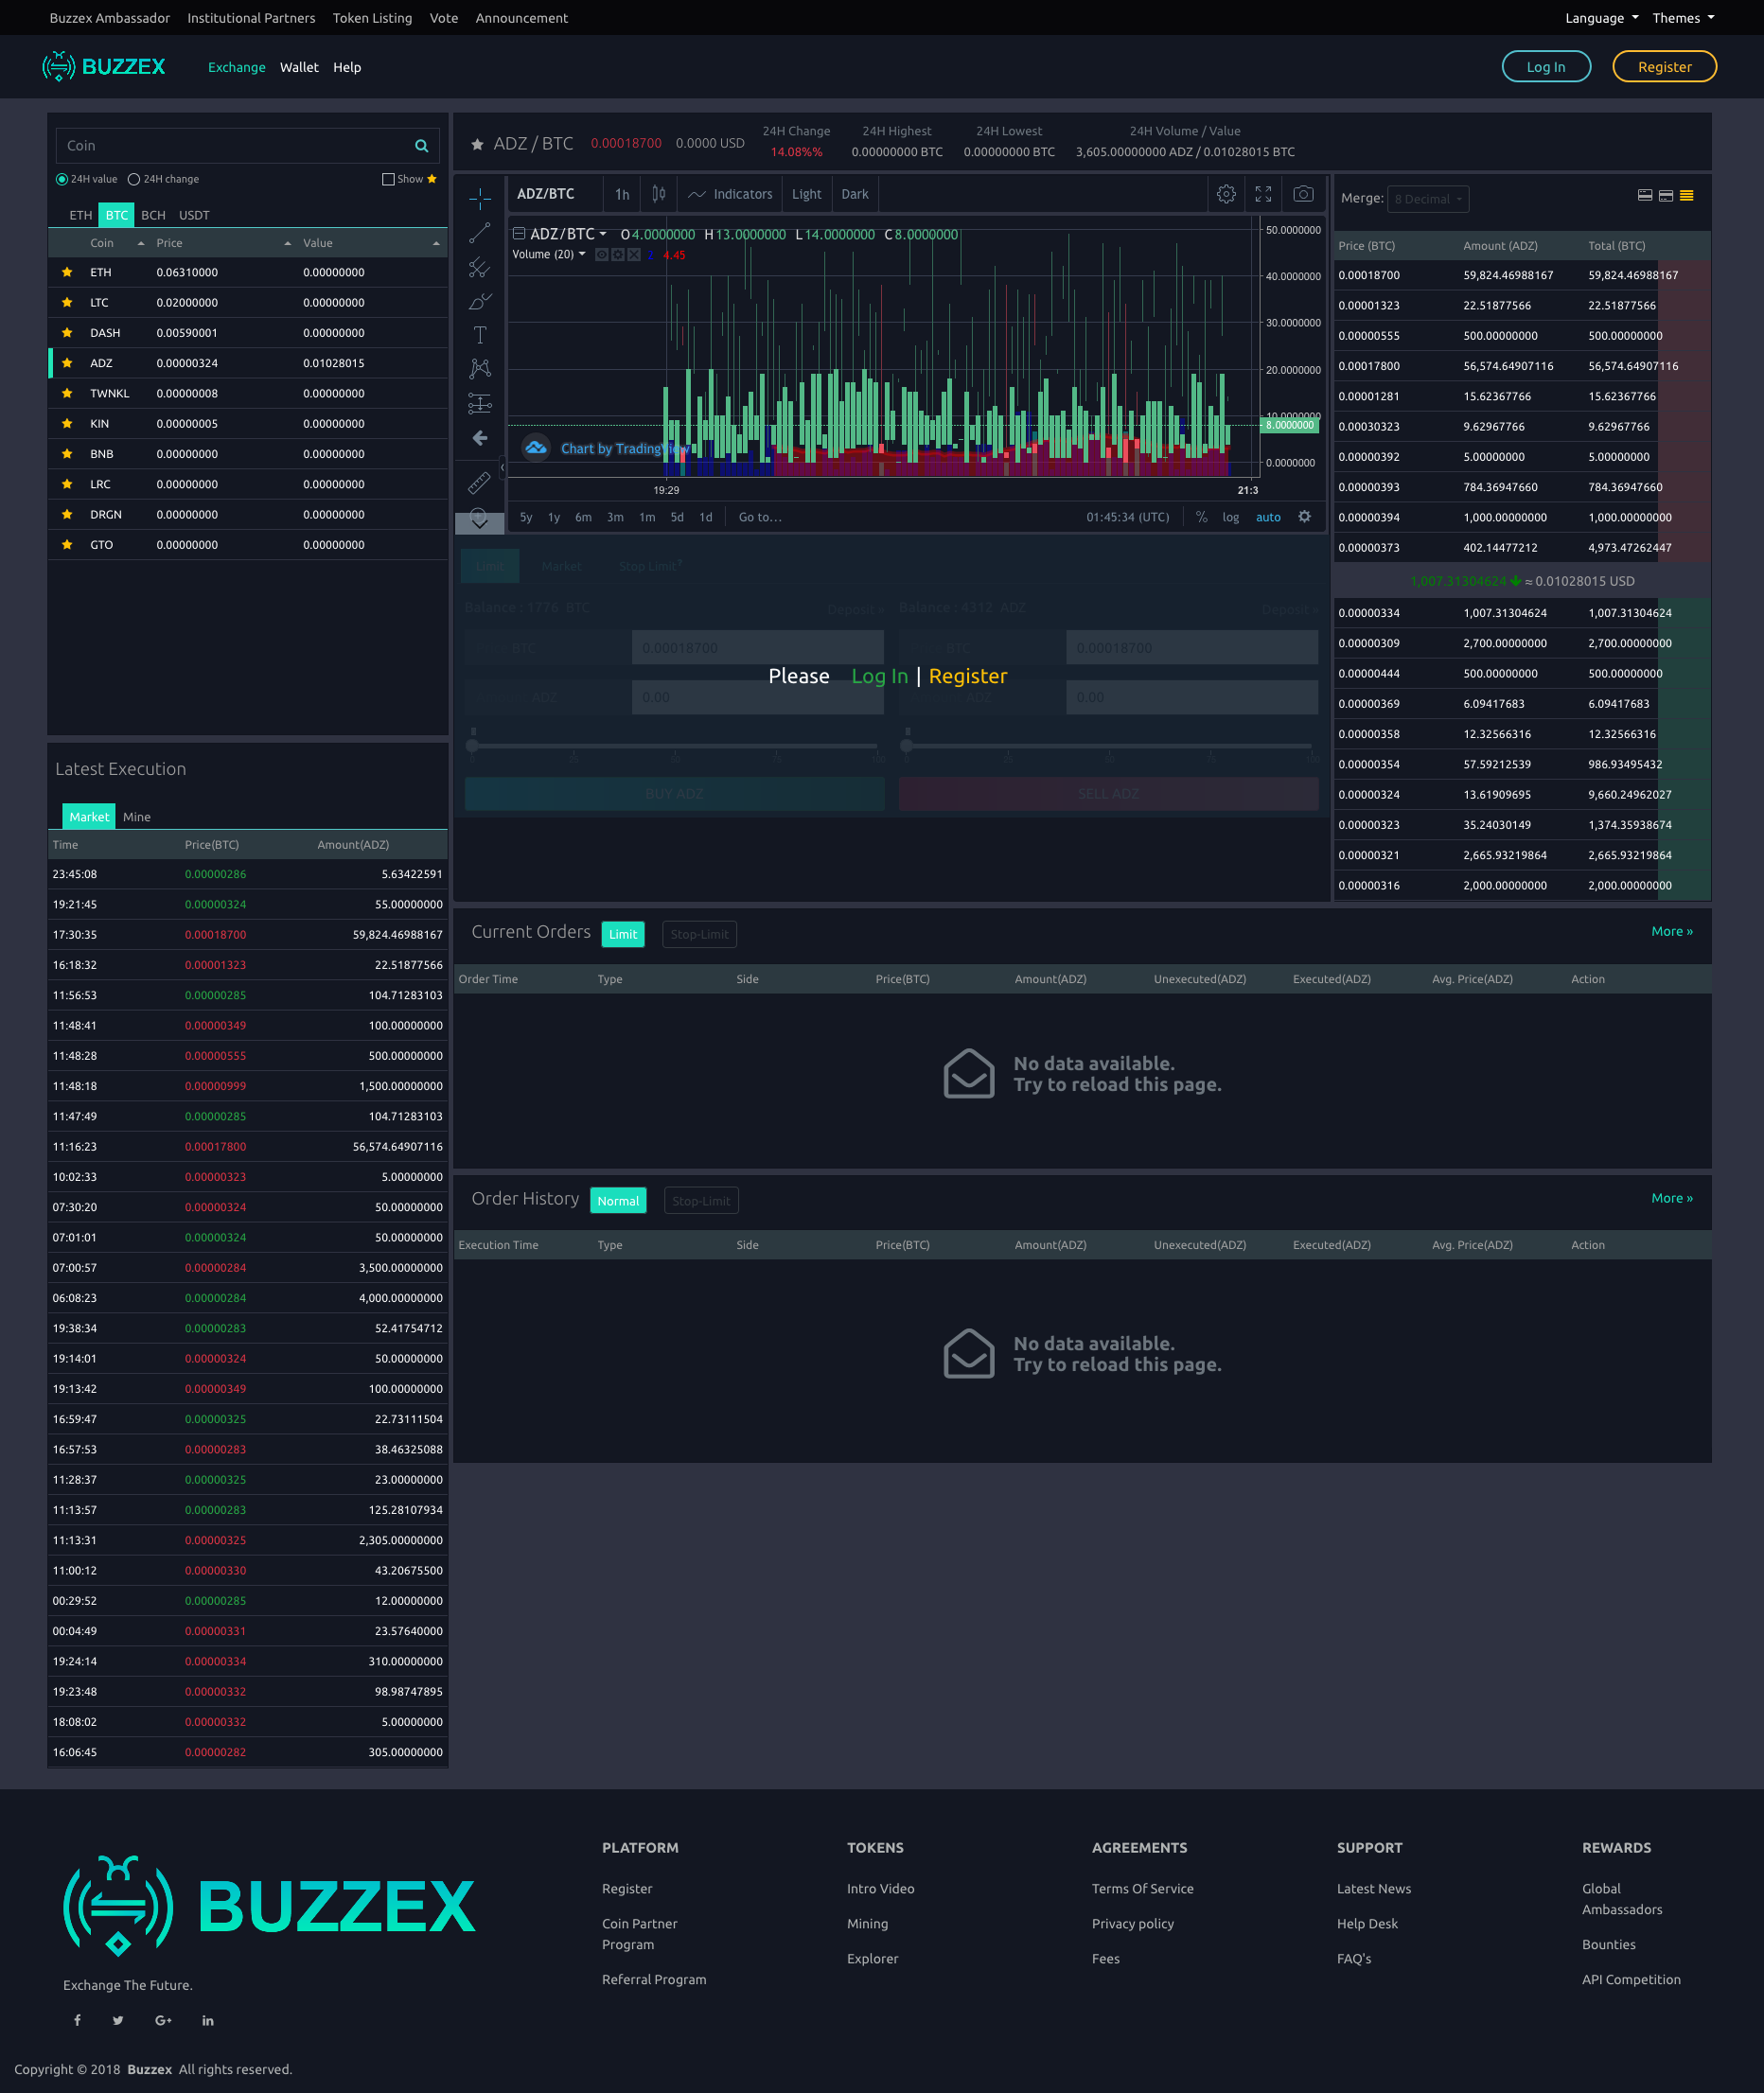Open chart properties gear at top
Image resolution: width=1764 pixels, height=2093 pixels.
click(x=1226, y=194)
